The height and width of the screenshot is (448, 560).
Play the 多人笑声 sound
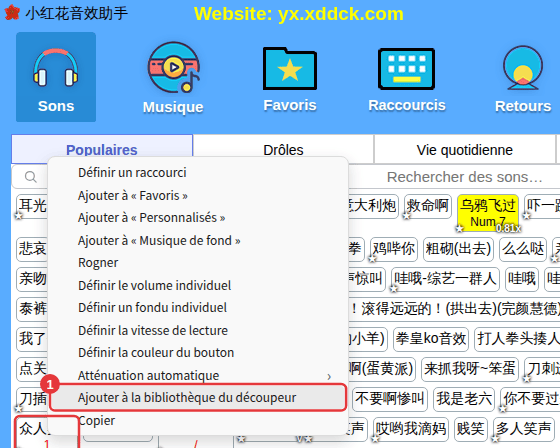[x=523, y=429]
